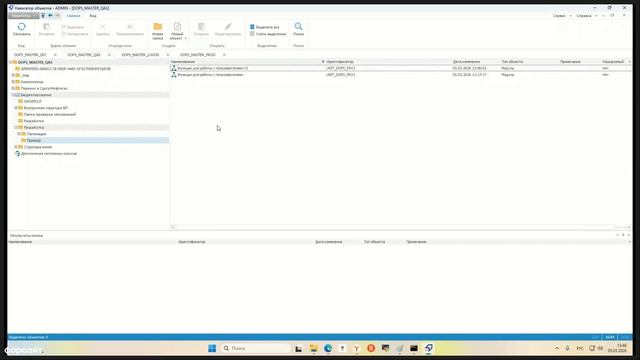Image resolution: width=640 pixels, height=360 pixels.
Task: Click the Переименовать rename icon
Action: 130,27
